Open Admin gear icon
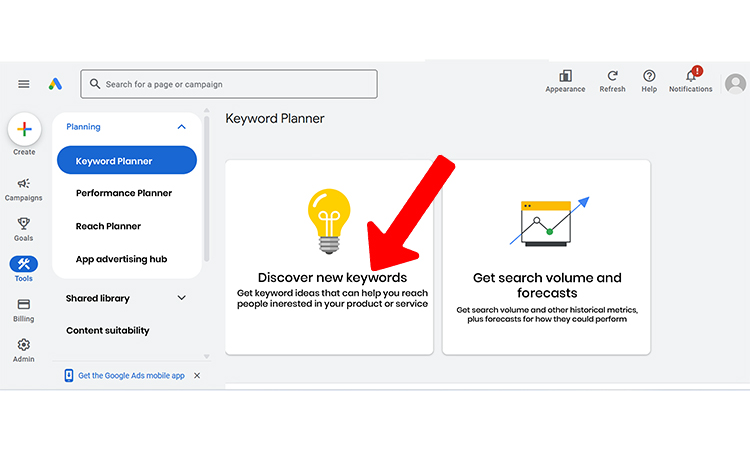The width and height of the screenshot is (750, 450). pyautogui.click(x=23, y=345)
